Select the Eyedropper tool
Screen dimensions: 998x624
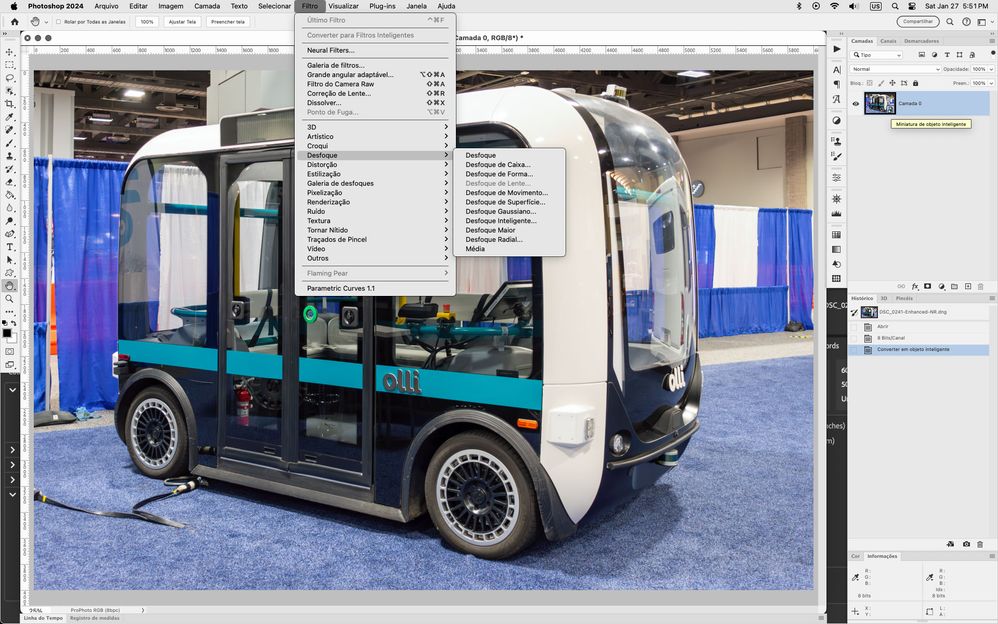pos(9,117)
